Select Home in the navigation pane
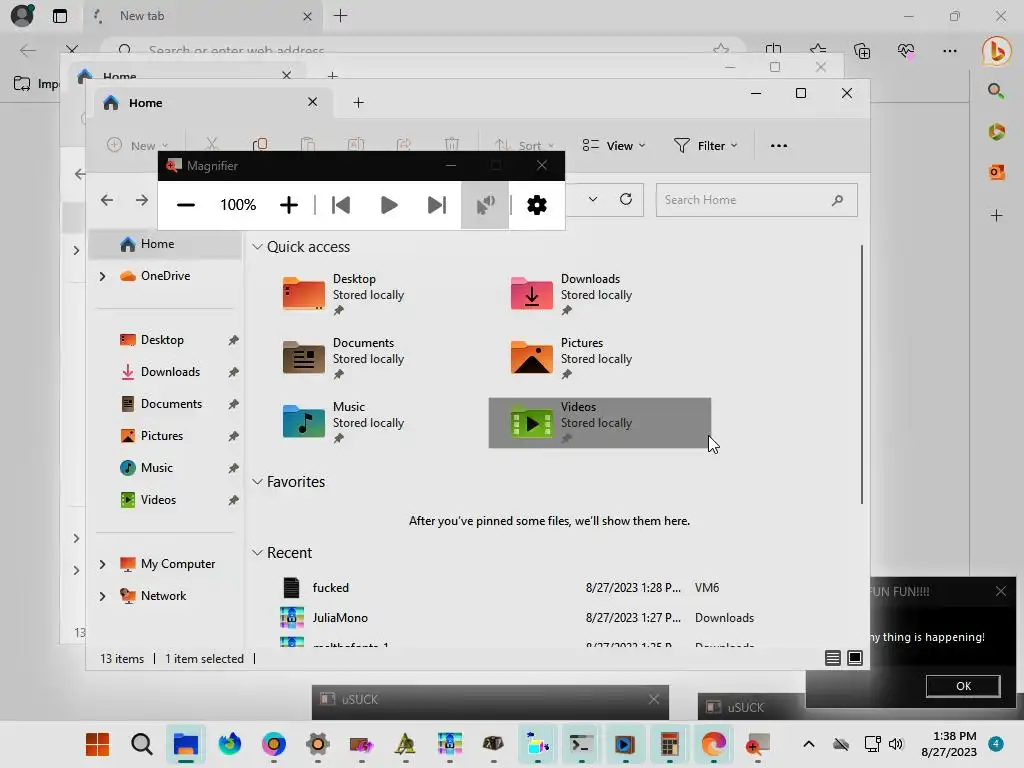Viewport: 1024px width, 768px height. click(x=165, y=244)
